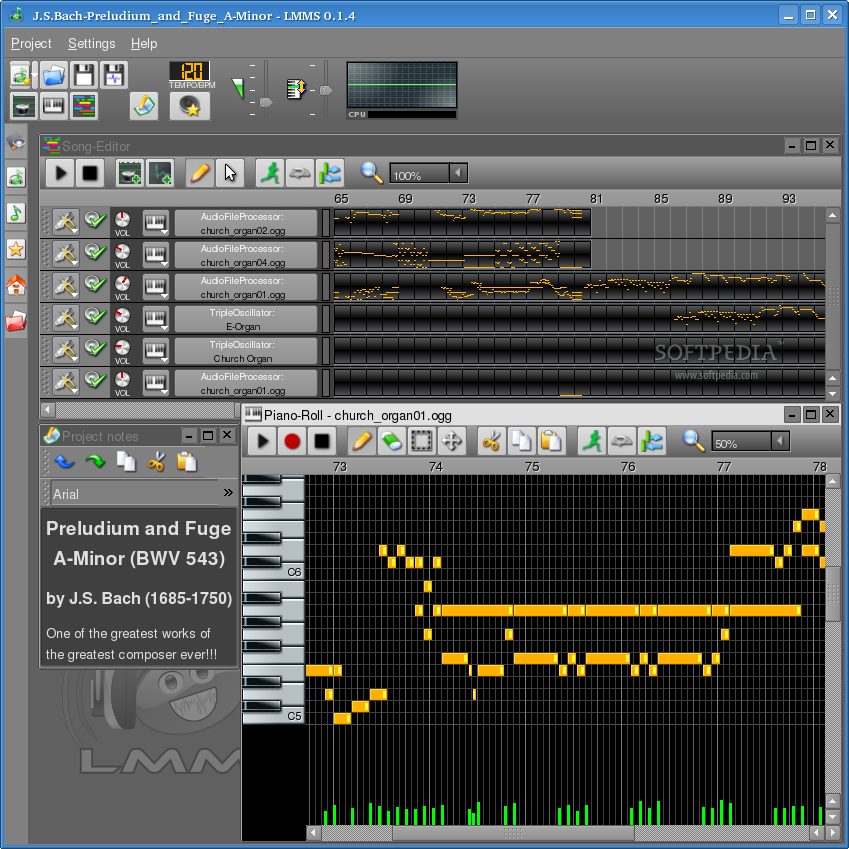Screen dimensions: 849x849
Task: Open track actions for E-Organ track
Action: pos(66,318)
